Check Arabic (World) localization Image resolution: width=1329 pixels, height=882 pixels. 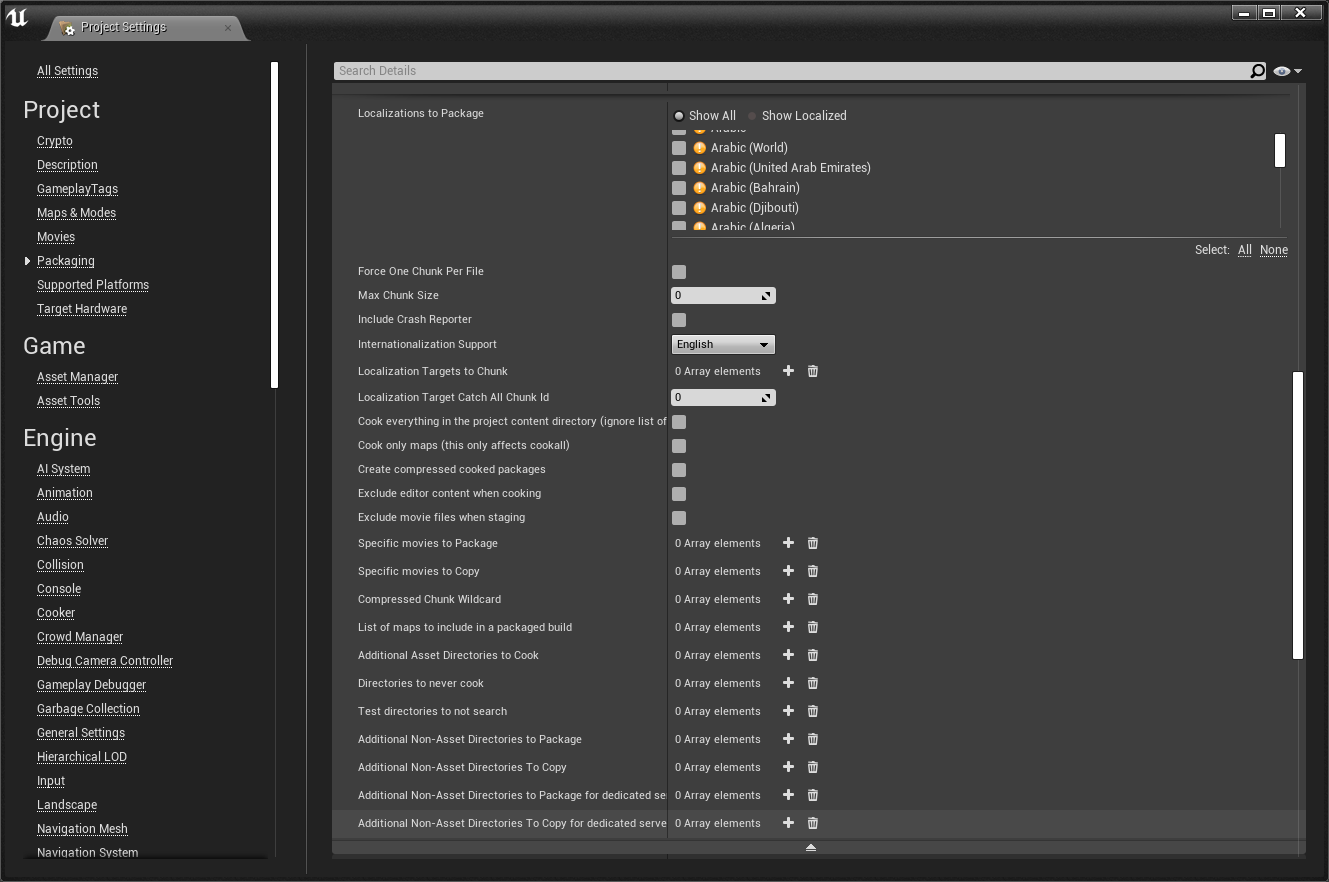(679, 148)
